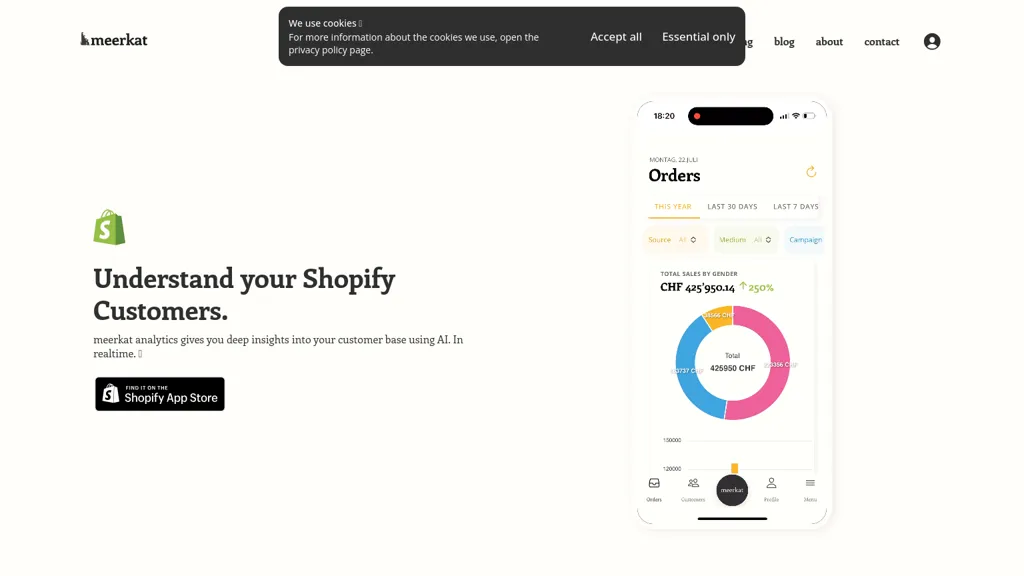Screen dimensions: 1024x576
Task: Tap the round meerkat center button
Action: coord(732,490)
